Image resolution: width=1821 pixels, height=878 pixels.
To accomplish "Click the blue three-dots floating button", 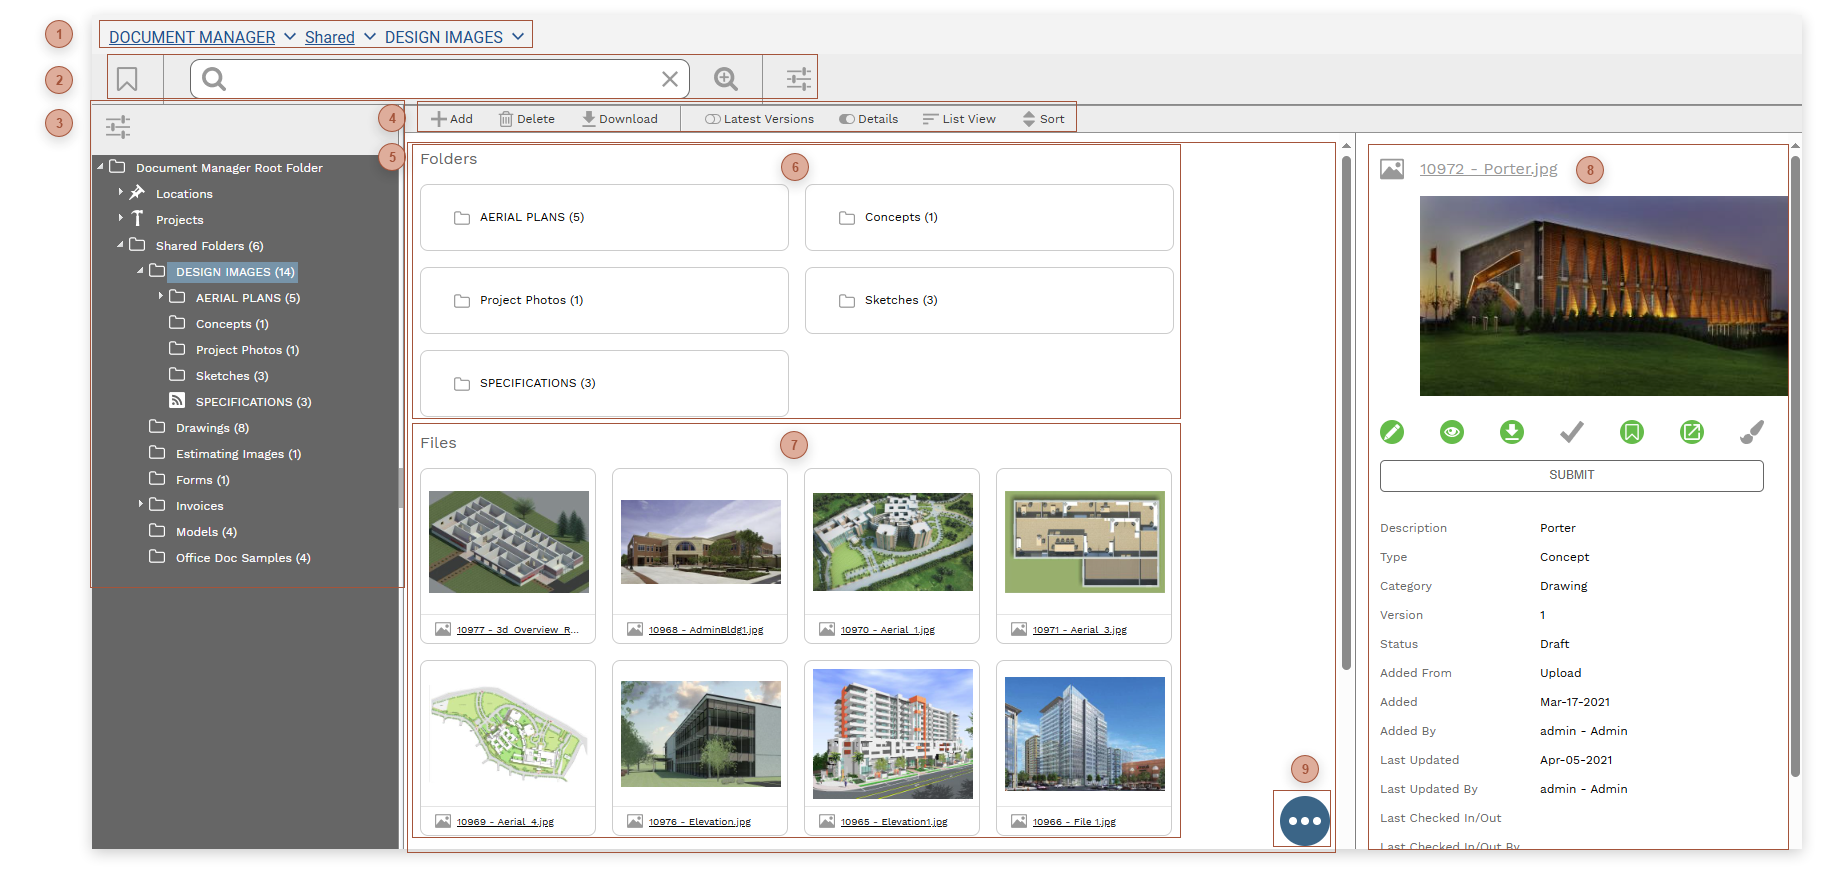I will (x=1305, y=821).
